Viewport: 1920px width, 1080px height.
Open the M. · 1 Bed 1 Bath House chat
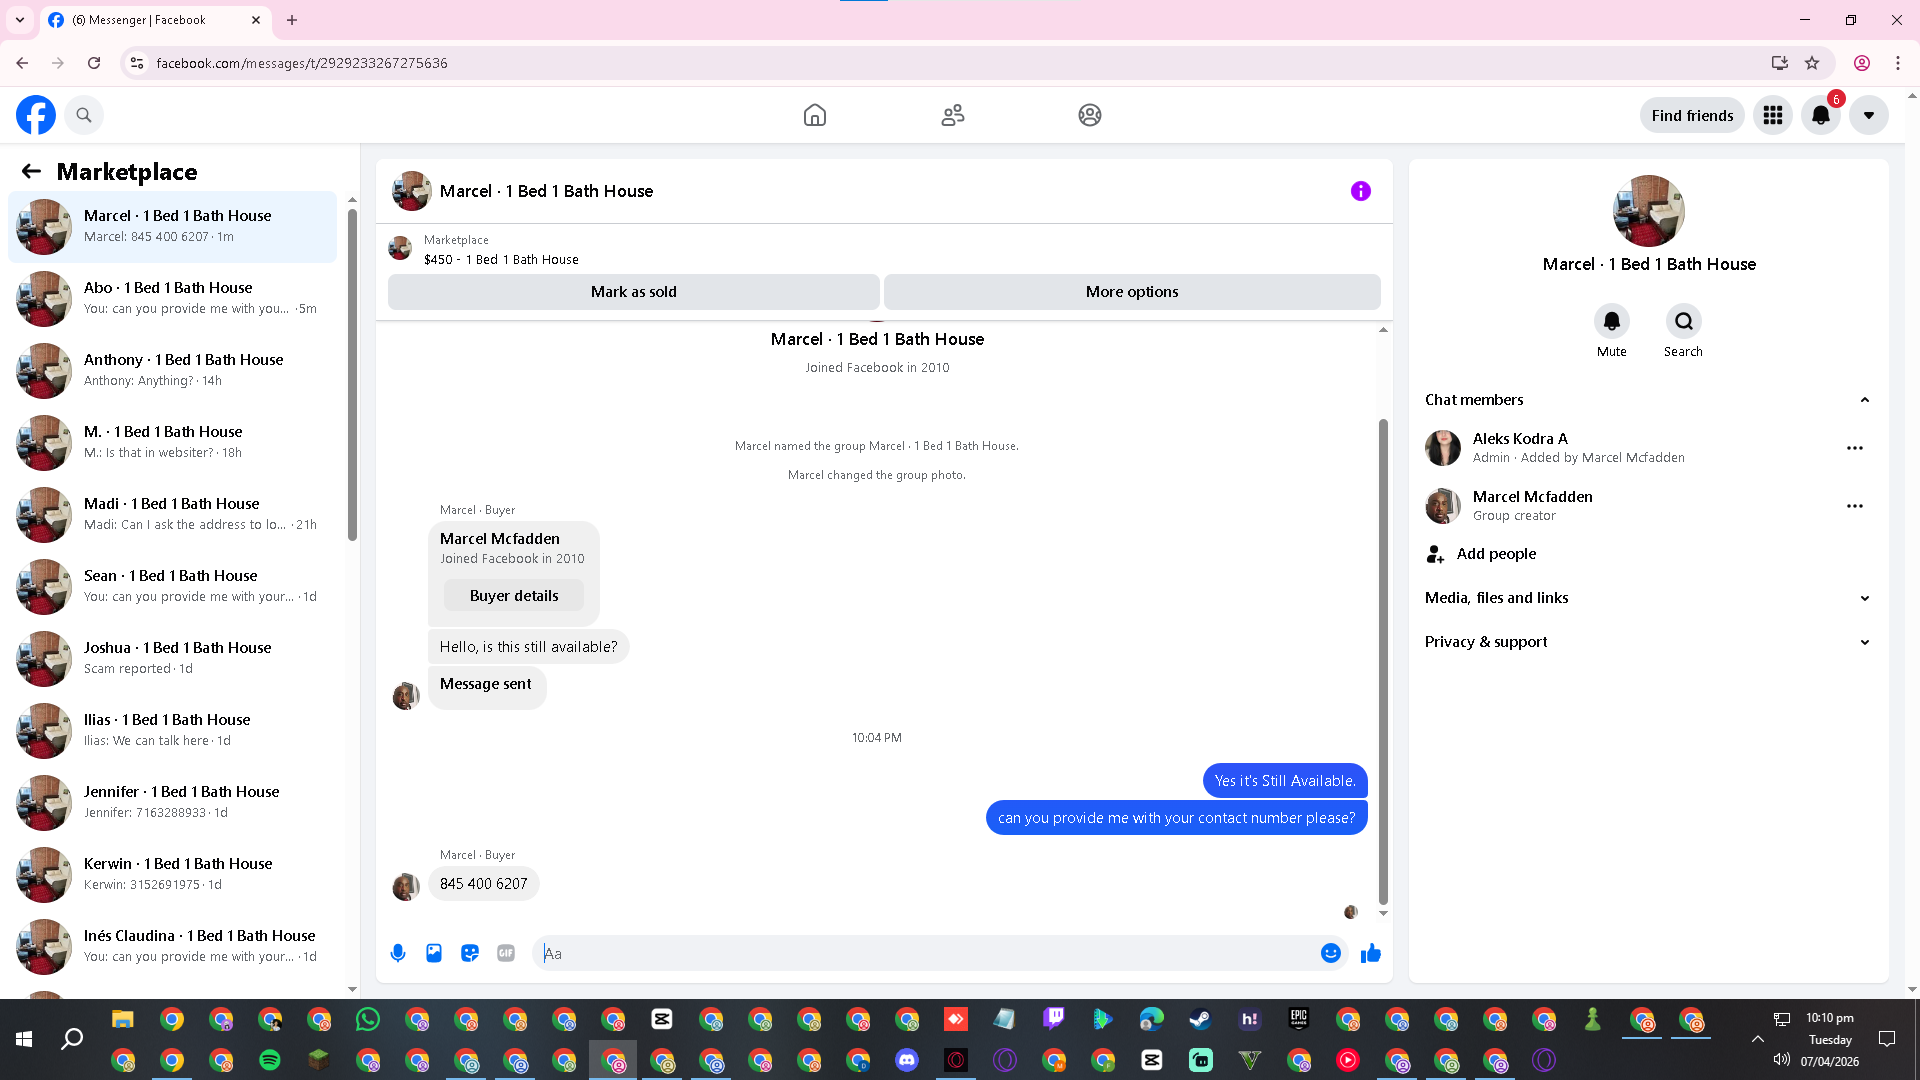coord(173,443)
